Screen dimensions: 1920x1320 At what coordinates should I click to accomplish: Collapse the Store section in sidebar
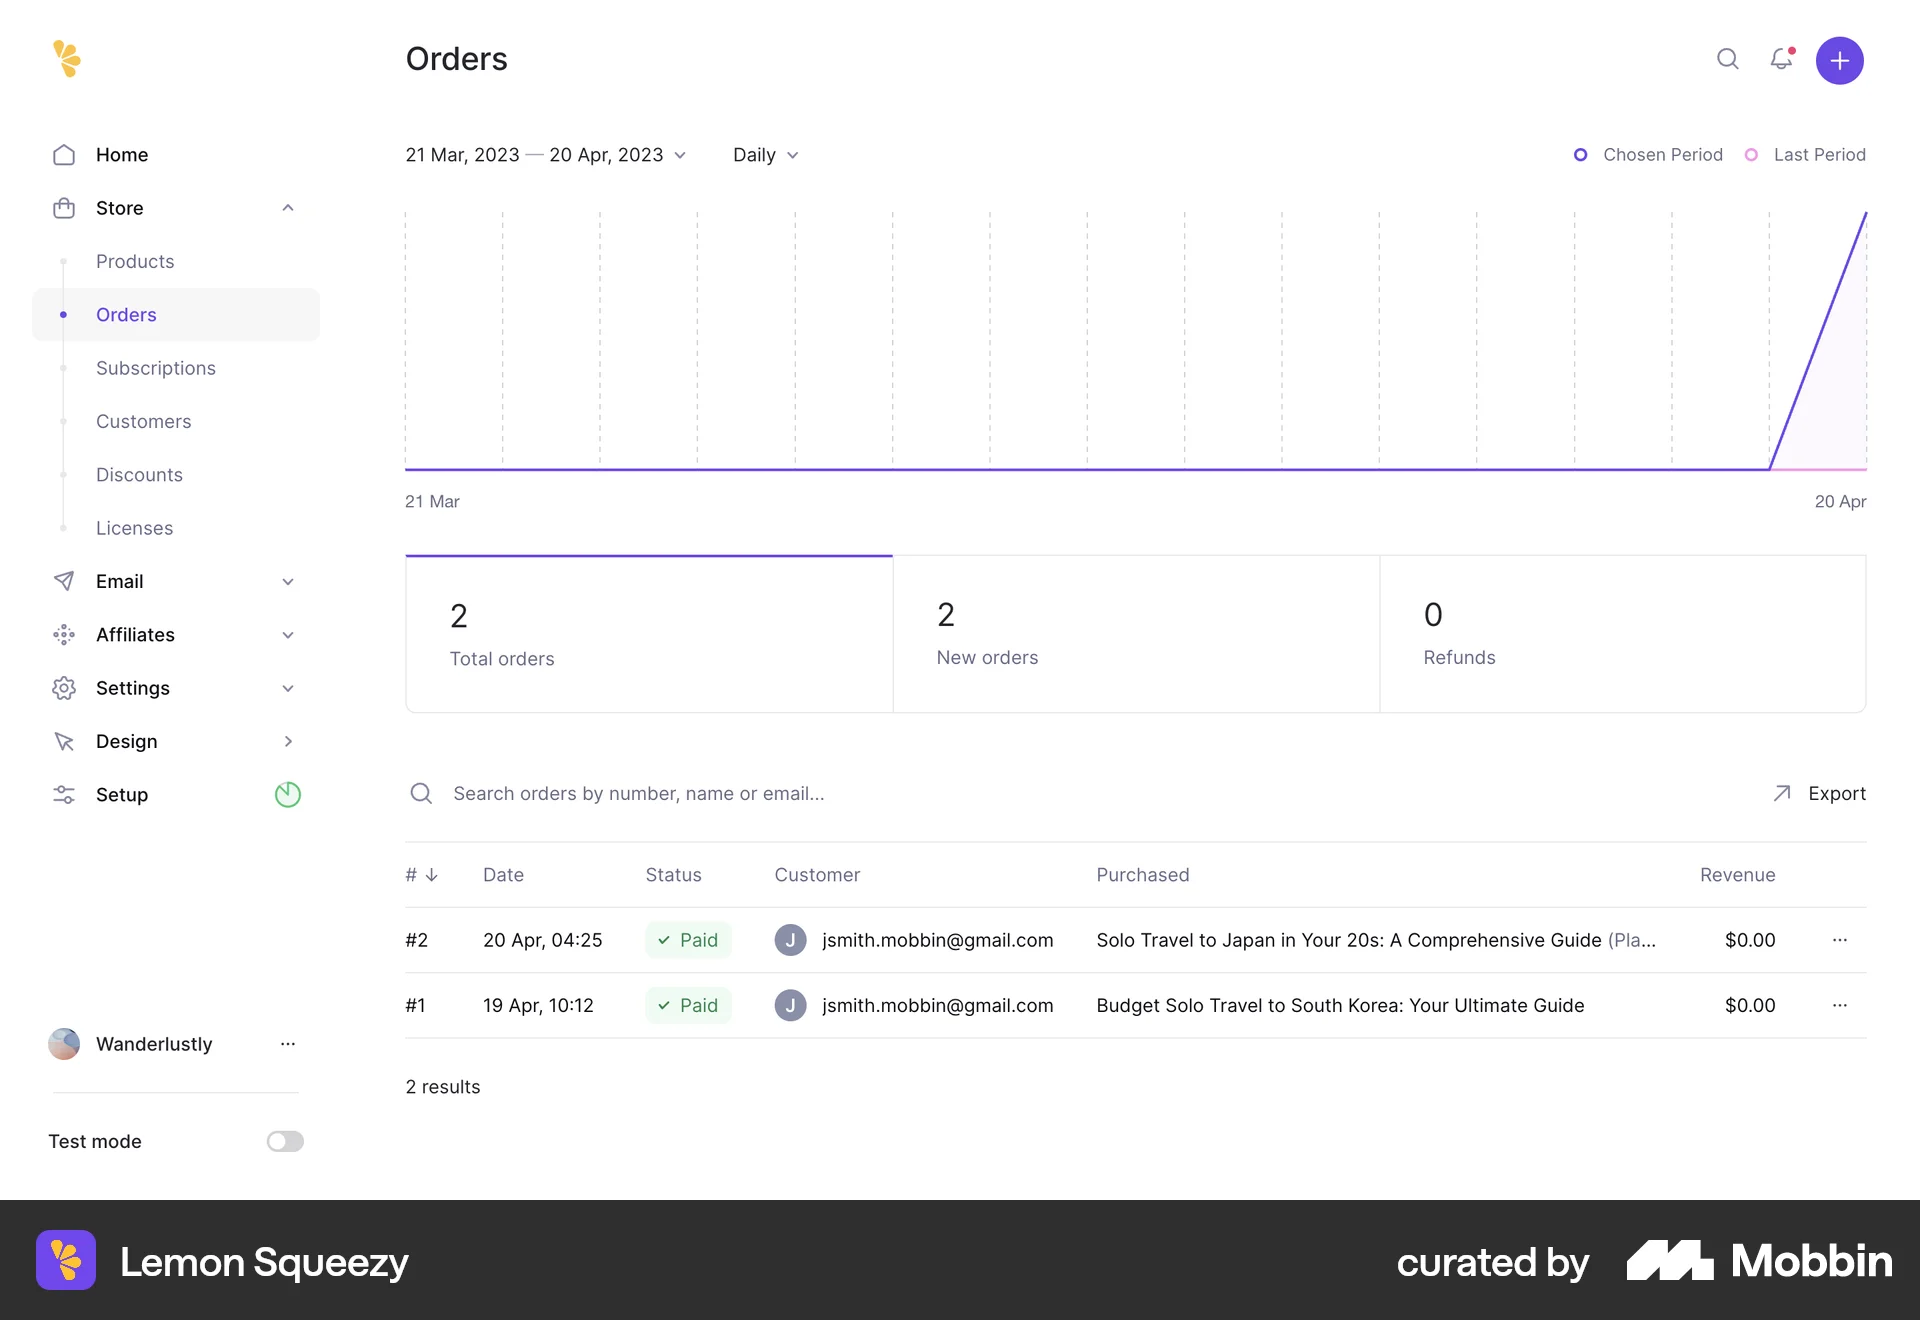click(287, 207)
